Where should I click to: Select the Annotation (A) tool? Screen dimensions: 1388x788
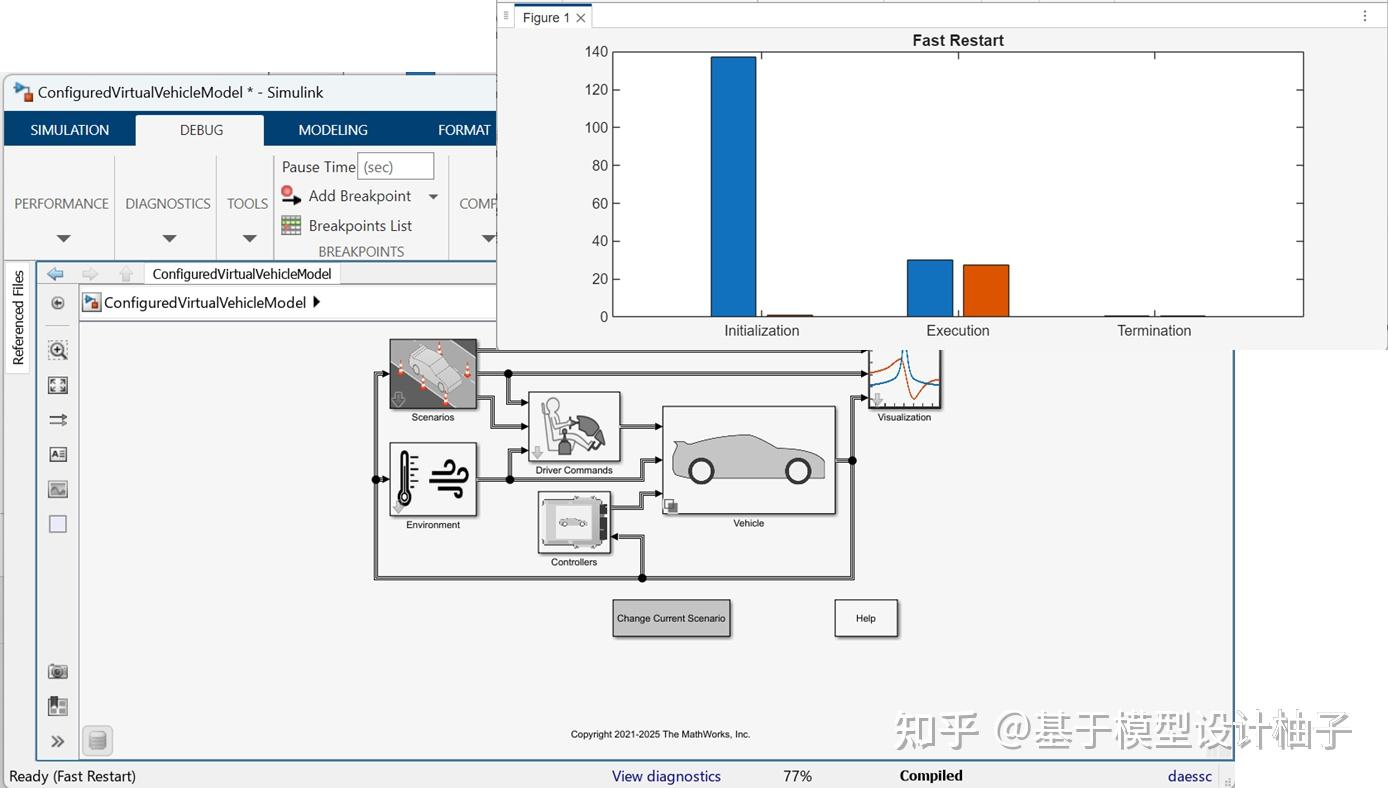point(58,454)
